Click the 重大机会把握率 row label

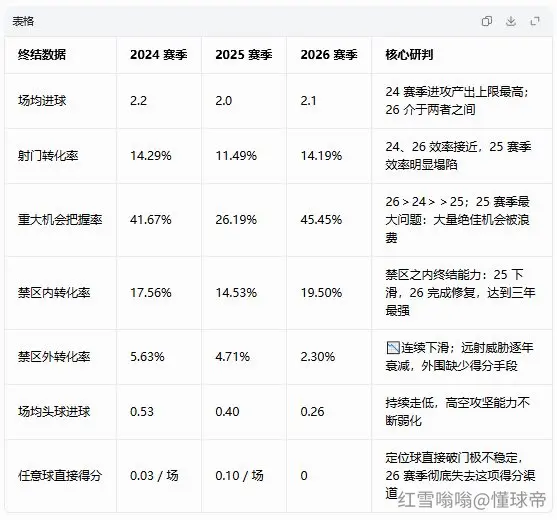click(x=60, y=220)
